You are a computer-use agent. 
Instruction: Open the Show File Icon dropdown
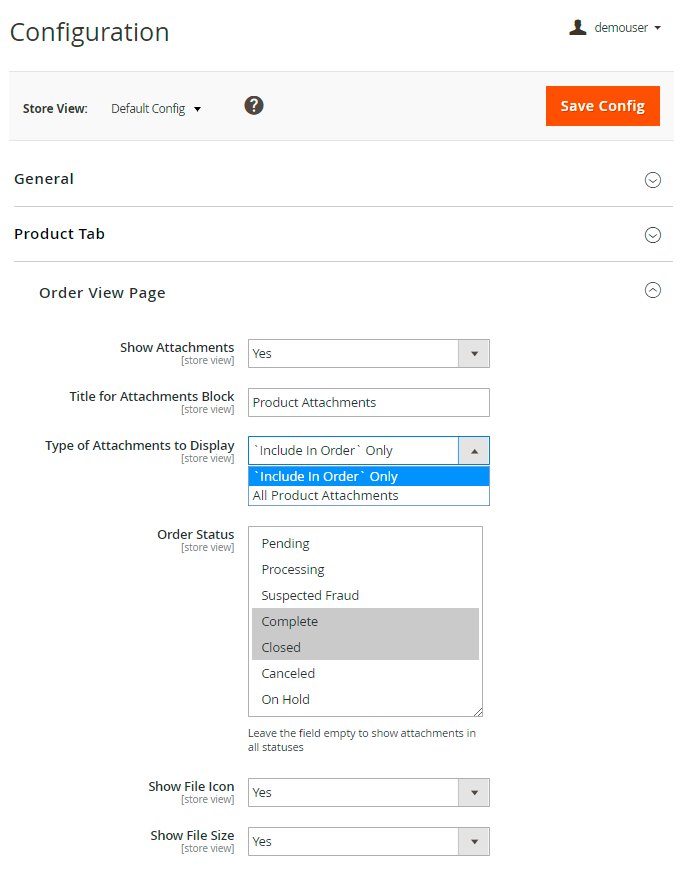pos(368,792)
